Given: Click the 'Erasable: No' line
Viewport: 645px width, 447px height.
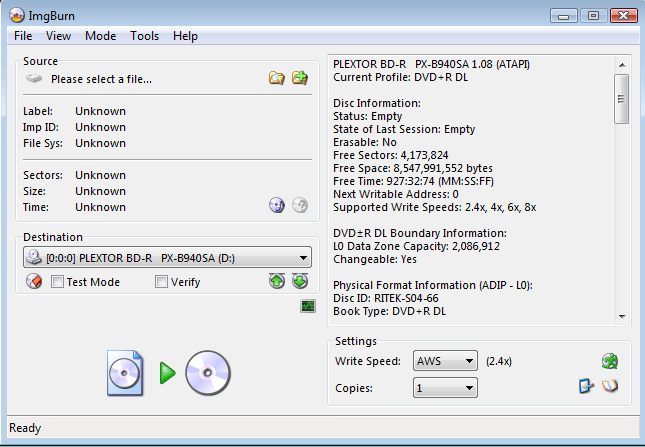Looking at the screenshot, I should pyautogui.click(x=364, y=142).
